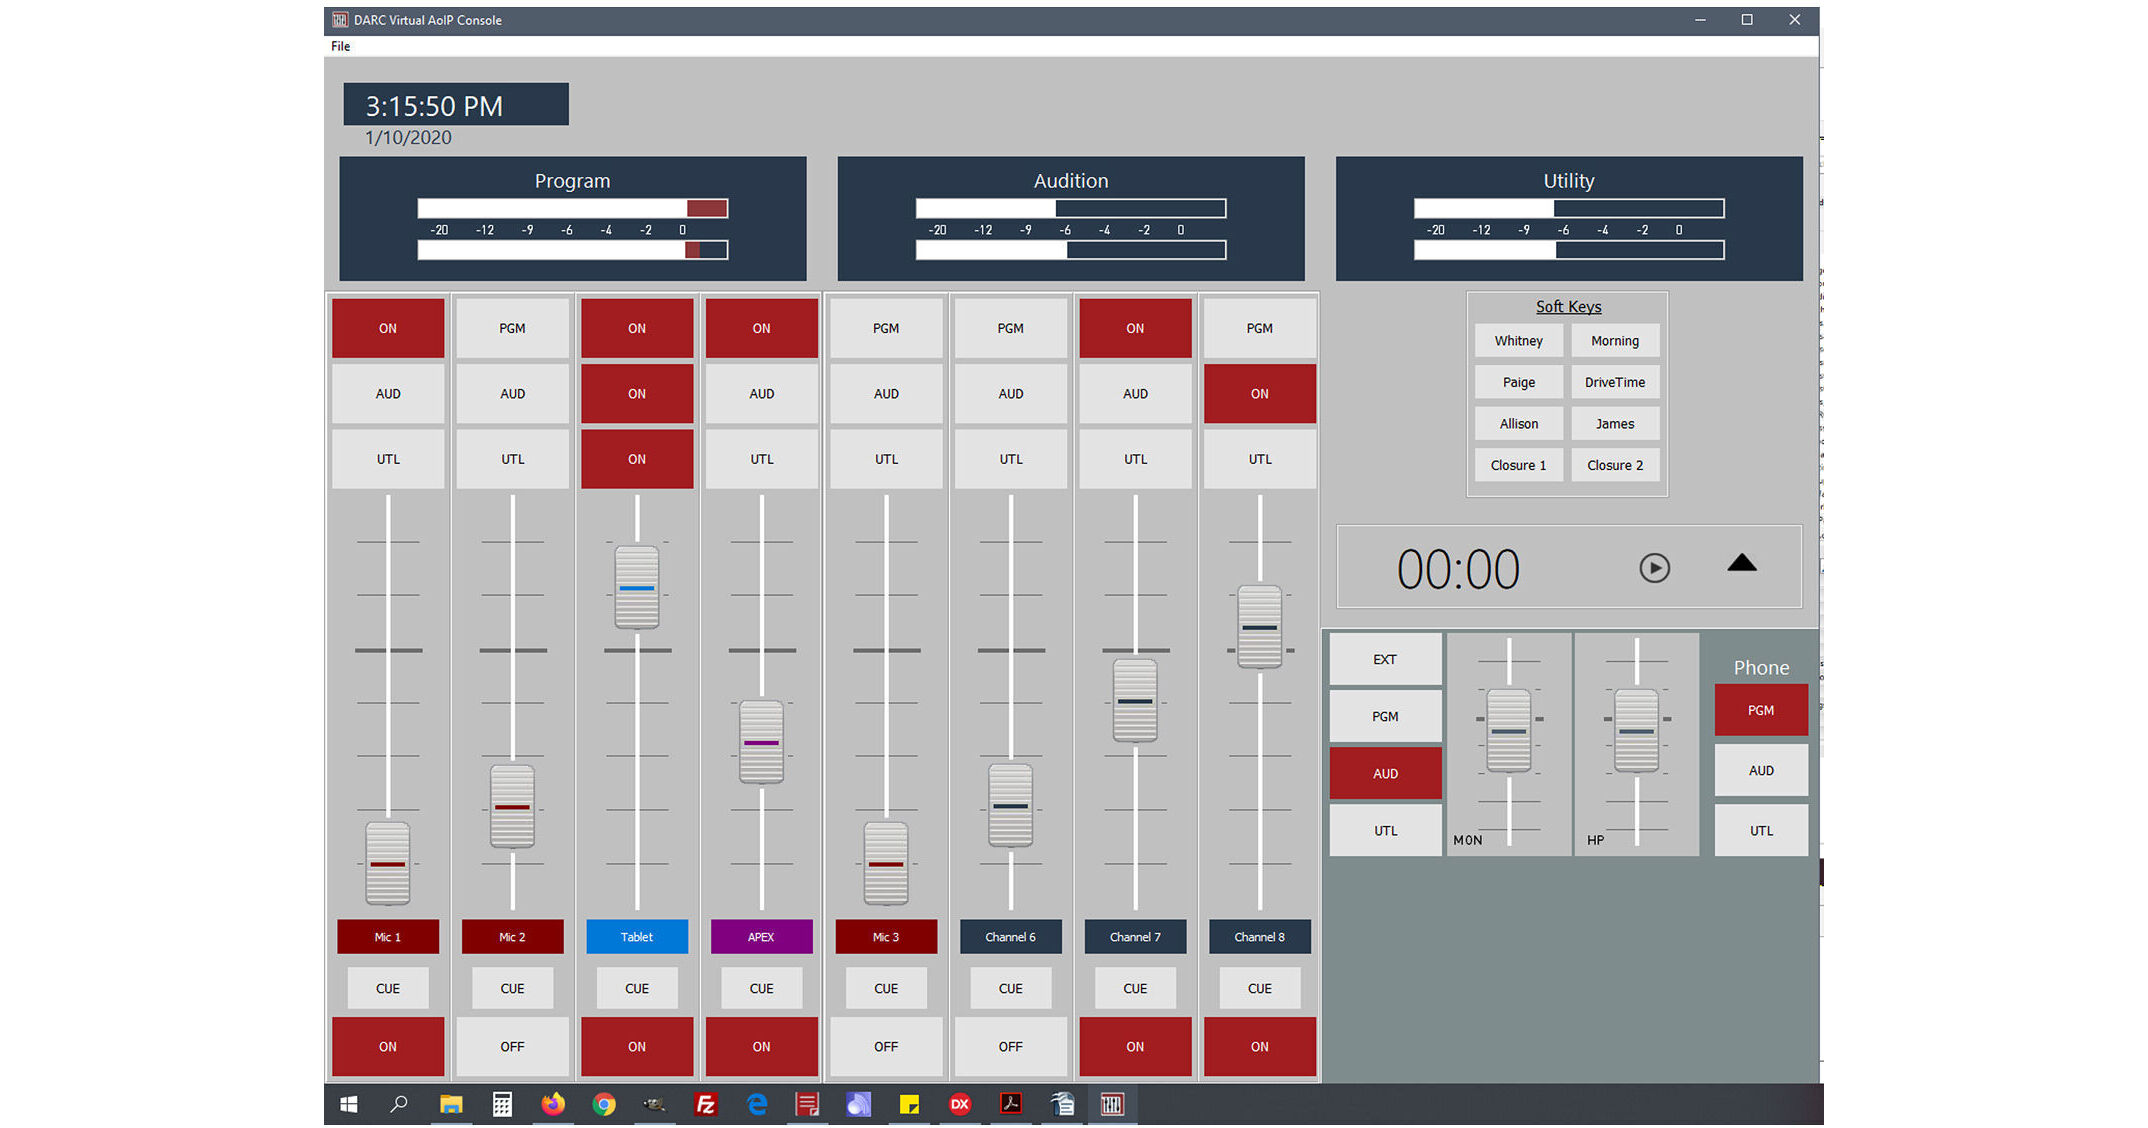Image resolution: width=2148 pixels, height=1128 pixels.
Task: Assign Mic 2 to the PGM bus
Action: (x=512, y=328)
